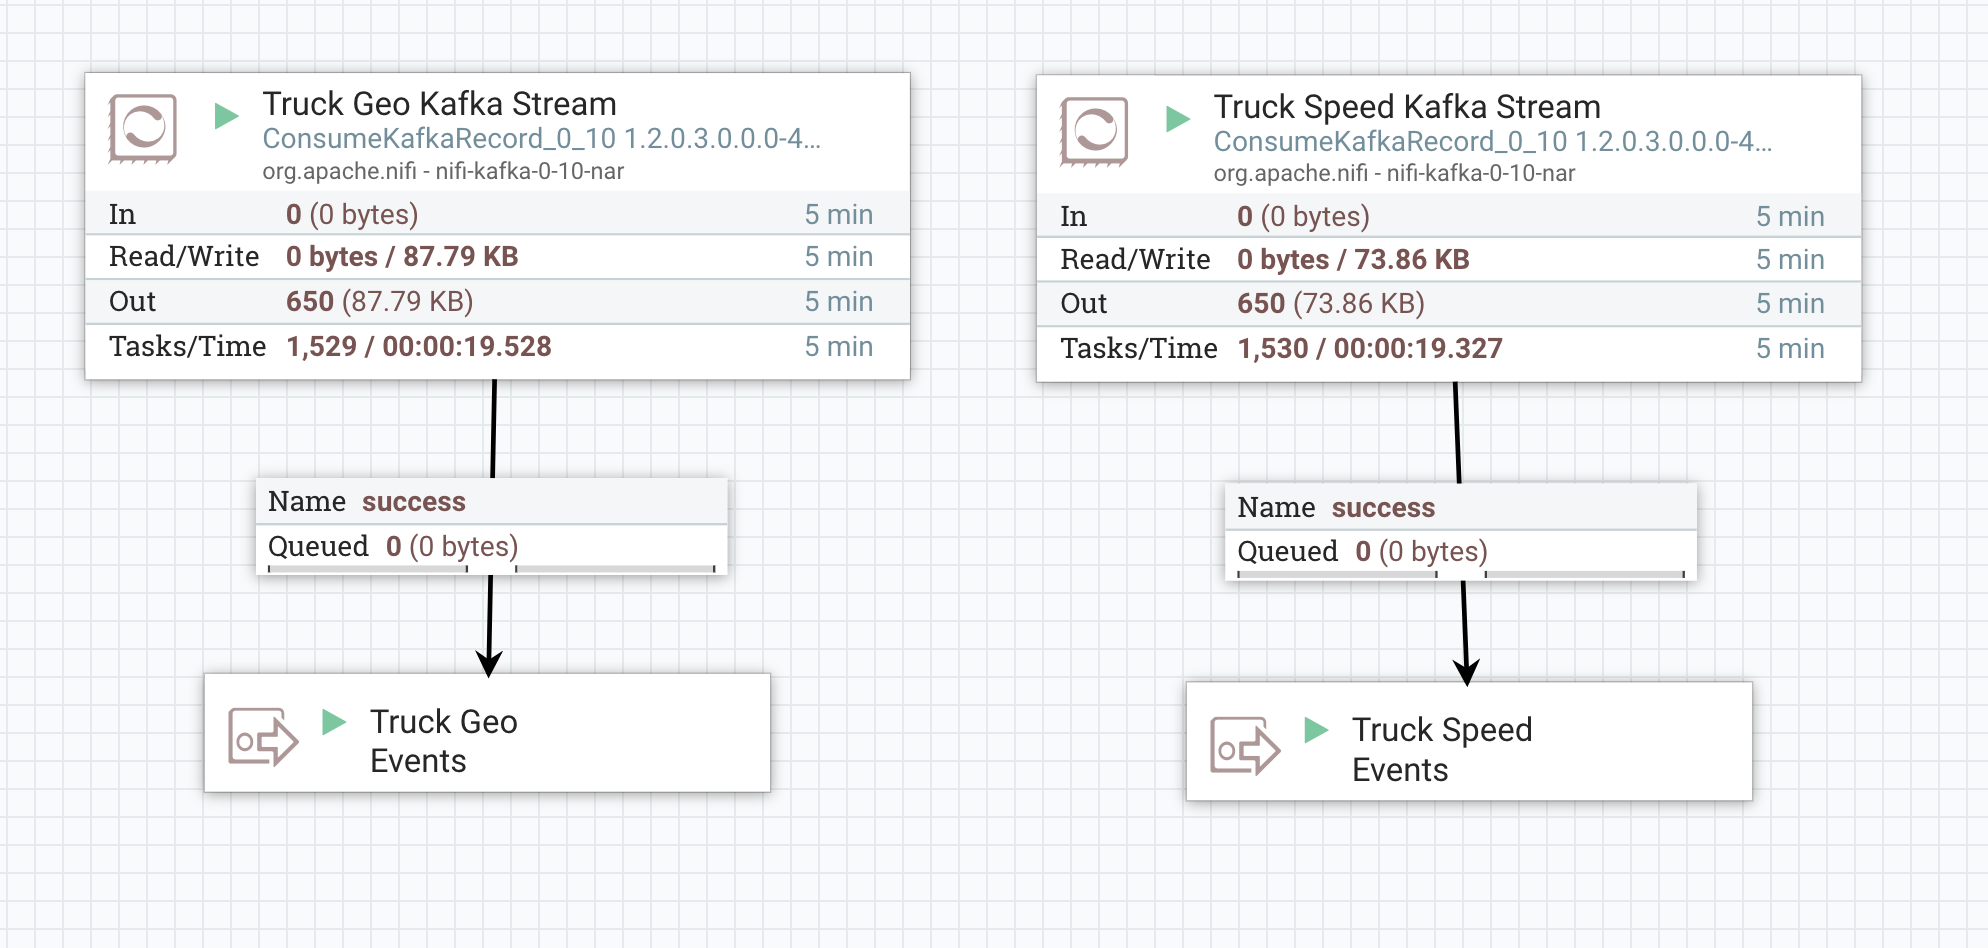Select the Truck Speed Kafka Stream title text
This screenshot has height=948, width=1988.
click(1406, 106)
